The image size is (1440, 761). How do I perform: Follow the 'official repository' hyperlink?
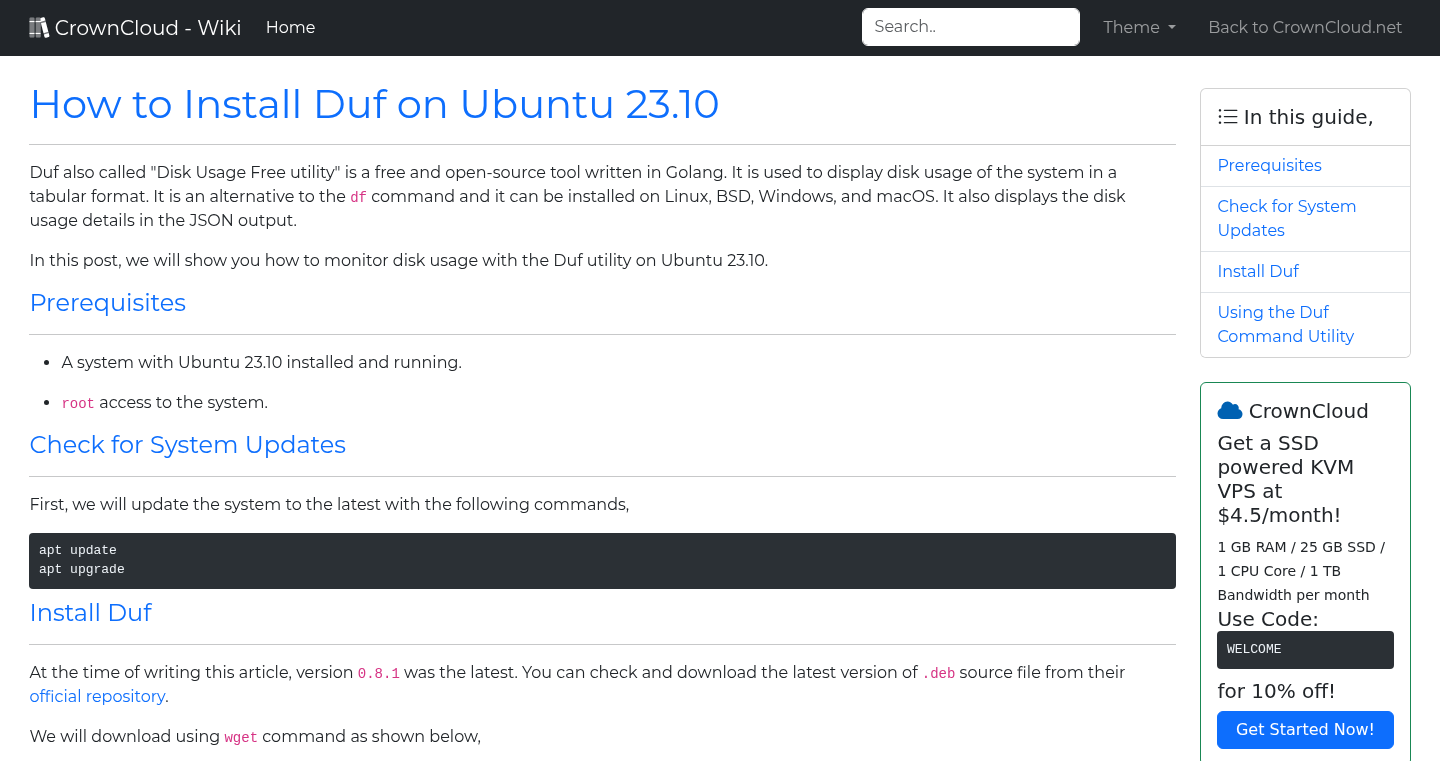97,696
